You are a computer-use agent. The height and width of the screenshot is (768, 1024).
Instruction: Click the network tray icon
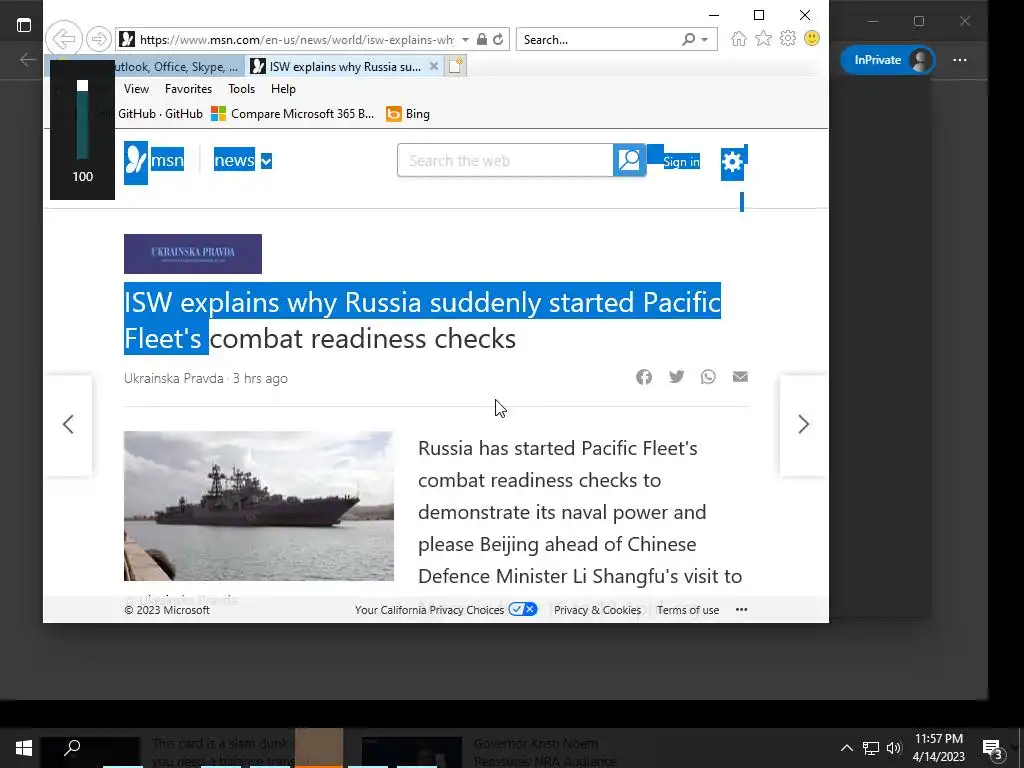871,748
